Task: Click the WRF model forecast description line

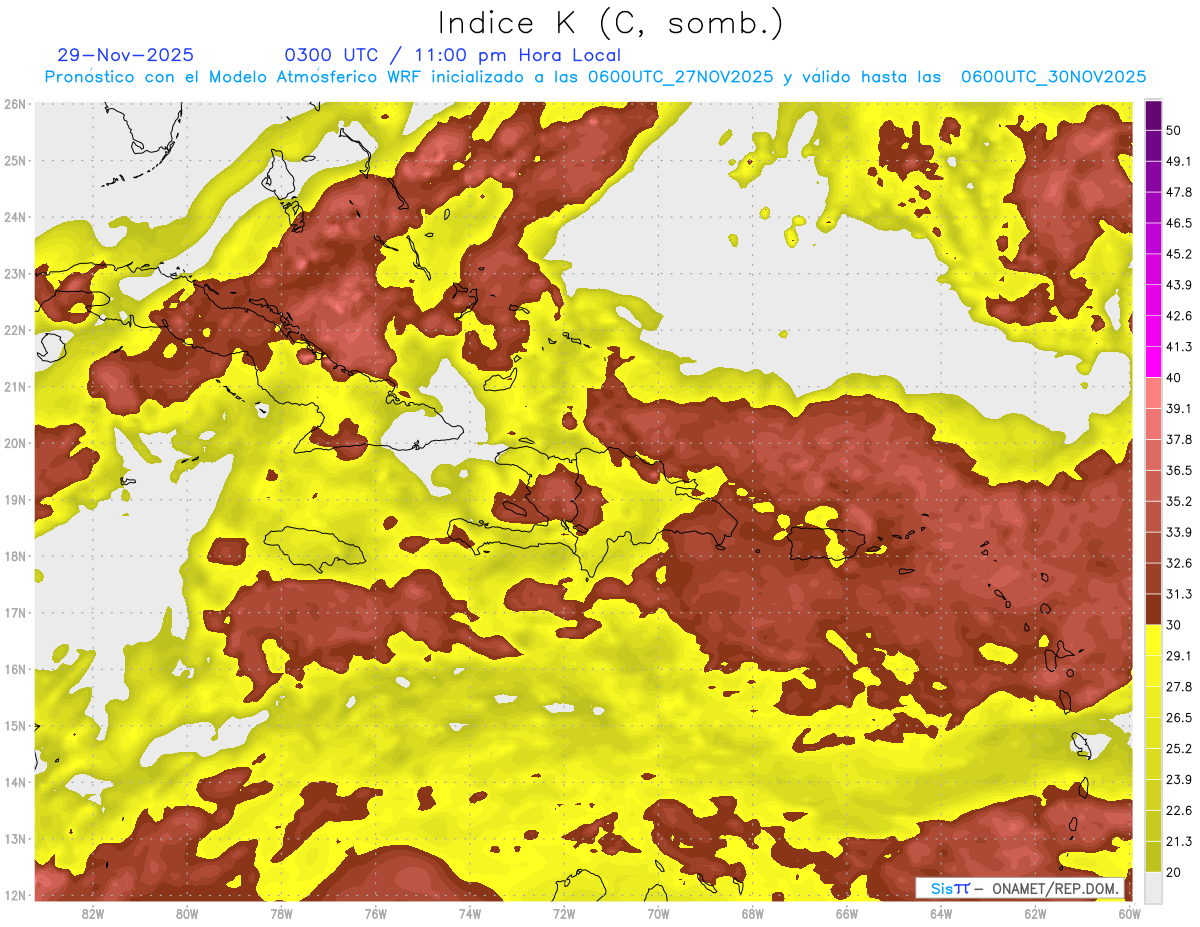Action: pos(595,77)
